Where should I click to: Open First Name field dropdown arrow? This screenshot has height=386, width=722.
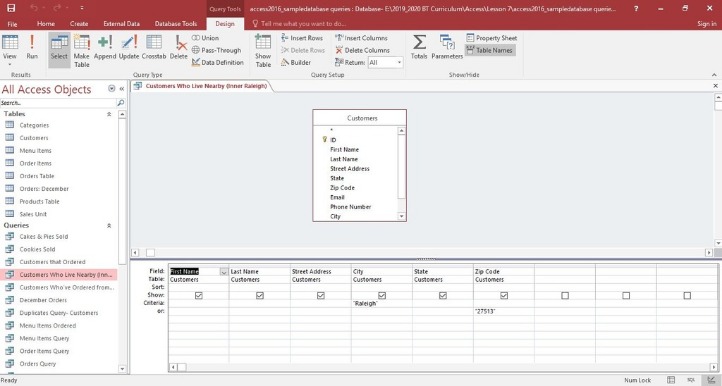(x=224, y=272)
